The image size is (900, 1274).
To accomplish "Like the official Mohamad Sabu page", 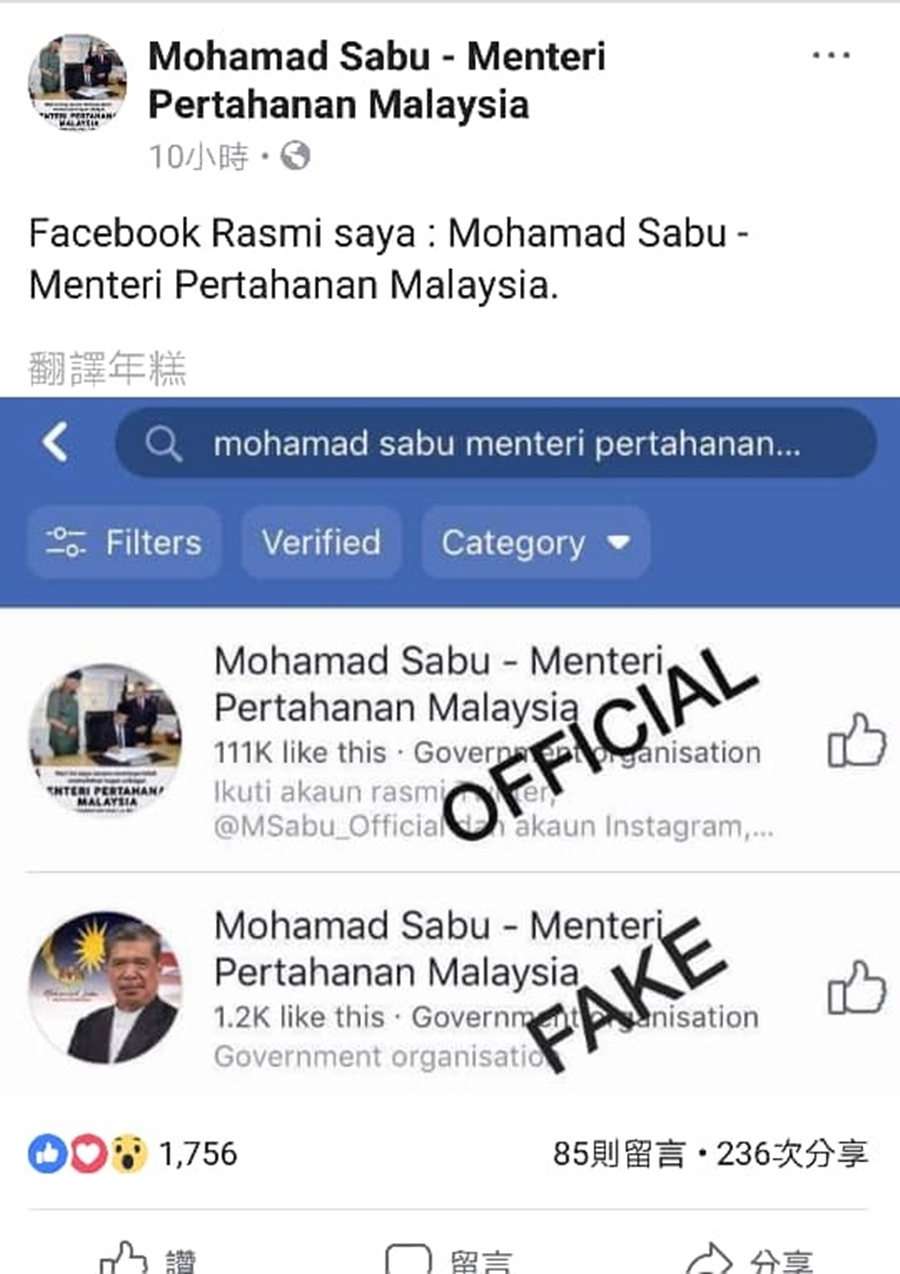I will (856, 741).
